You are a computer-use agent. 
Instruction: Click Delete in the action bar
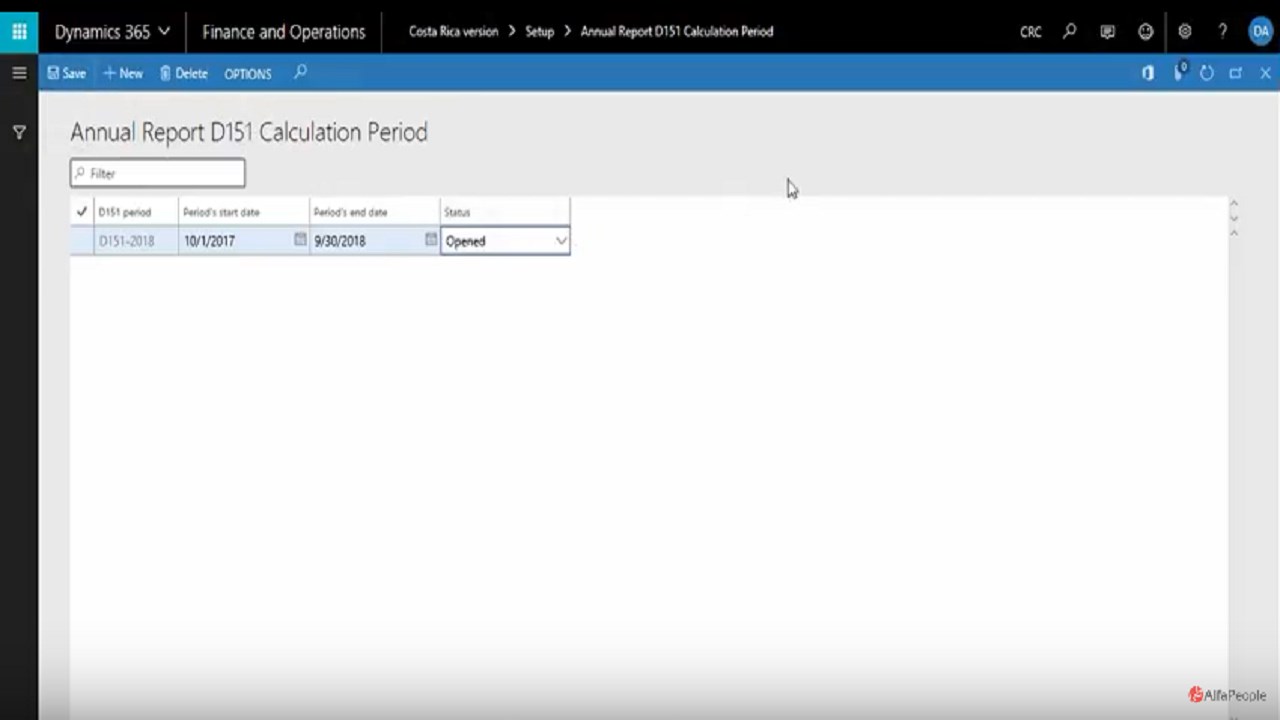point(184,73)
